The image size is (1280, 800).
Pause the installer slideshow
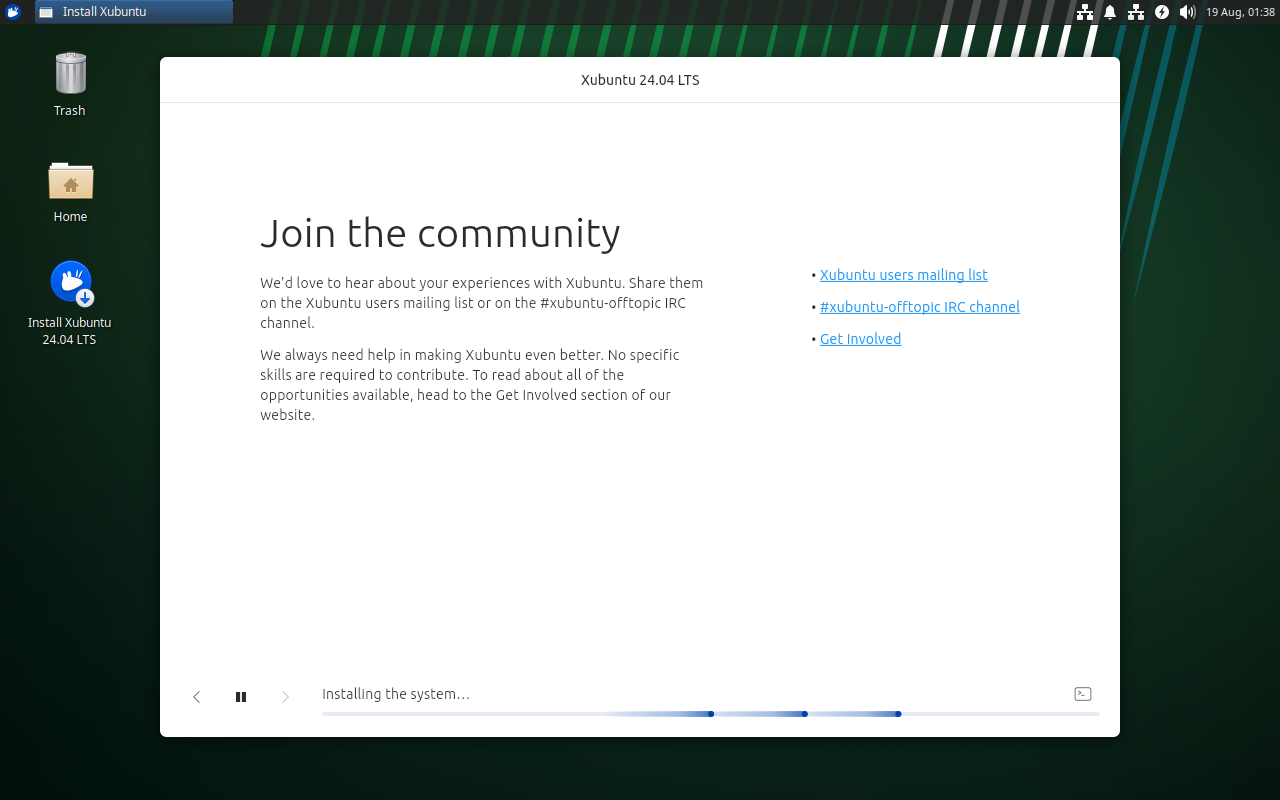[241, 697]
